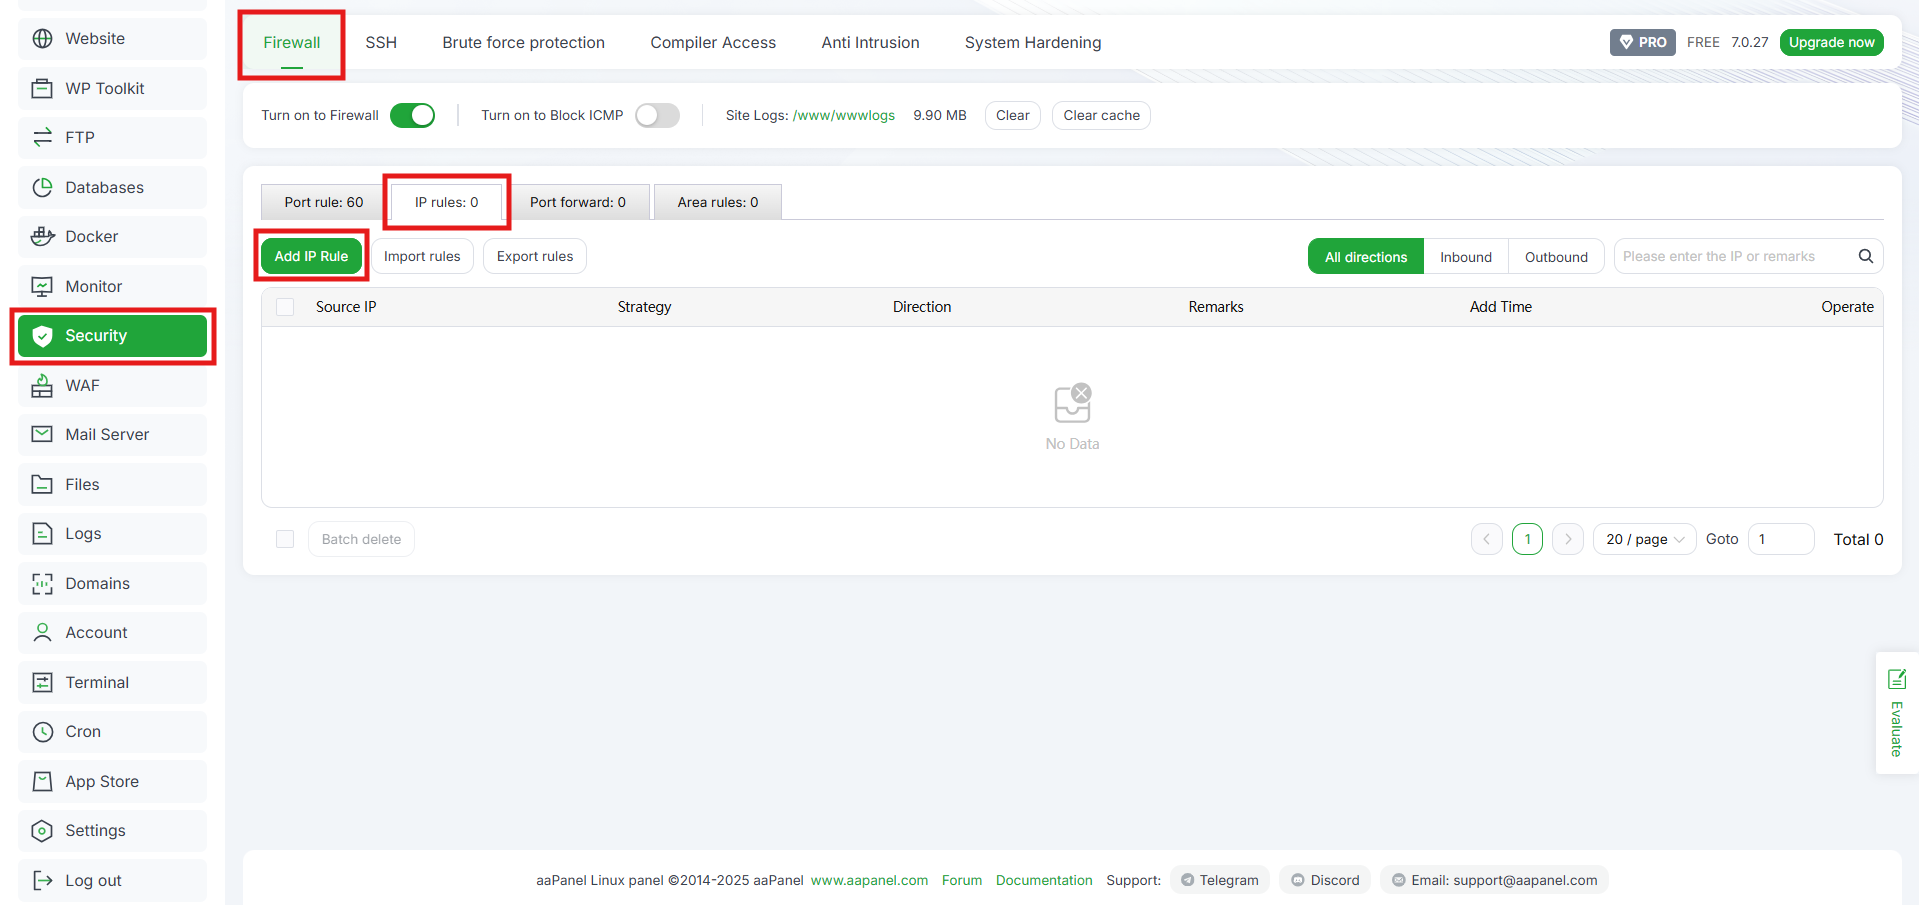
Task: Filter rules by Outbound direction
Action: pos(1556,257)
